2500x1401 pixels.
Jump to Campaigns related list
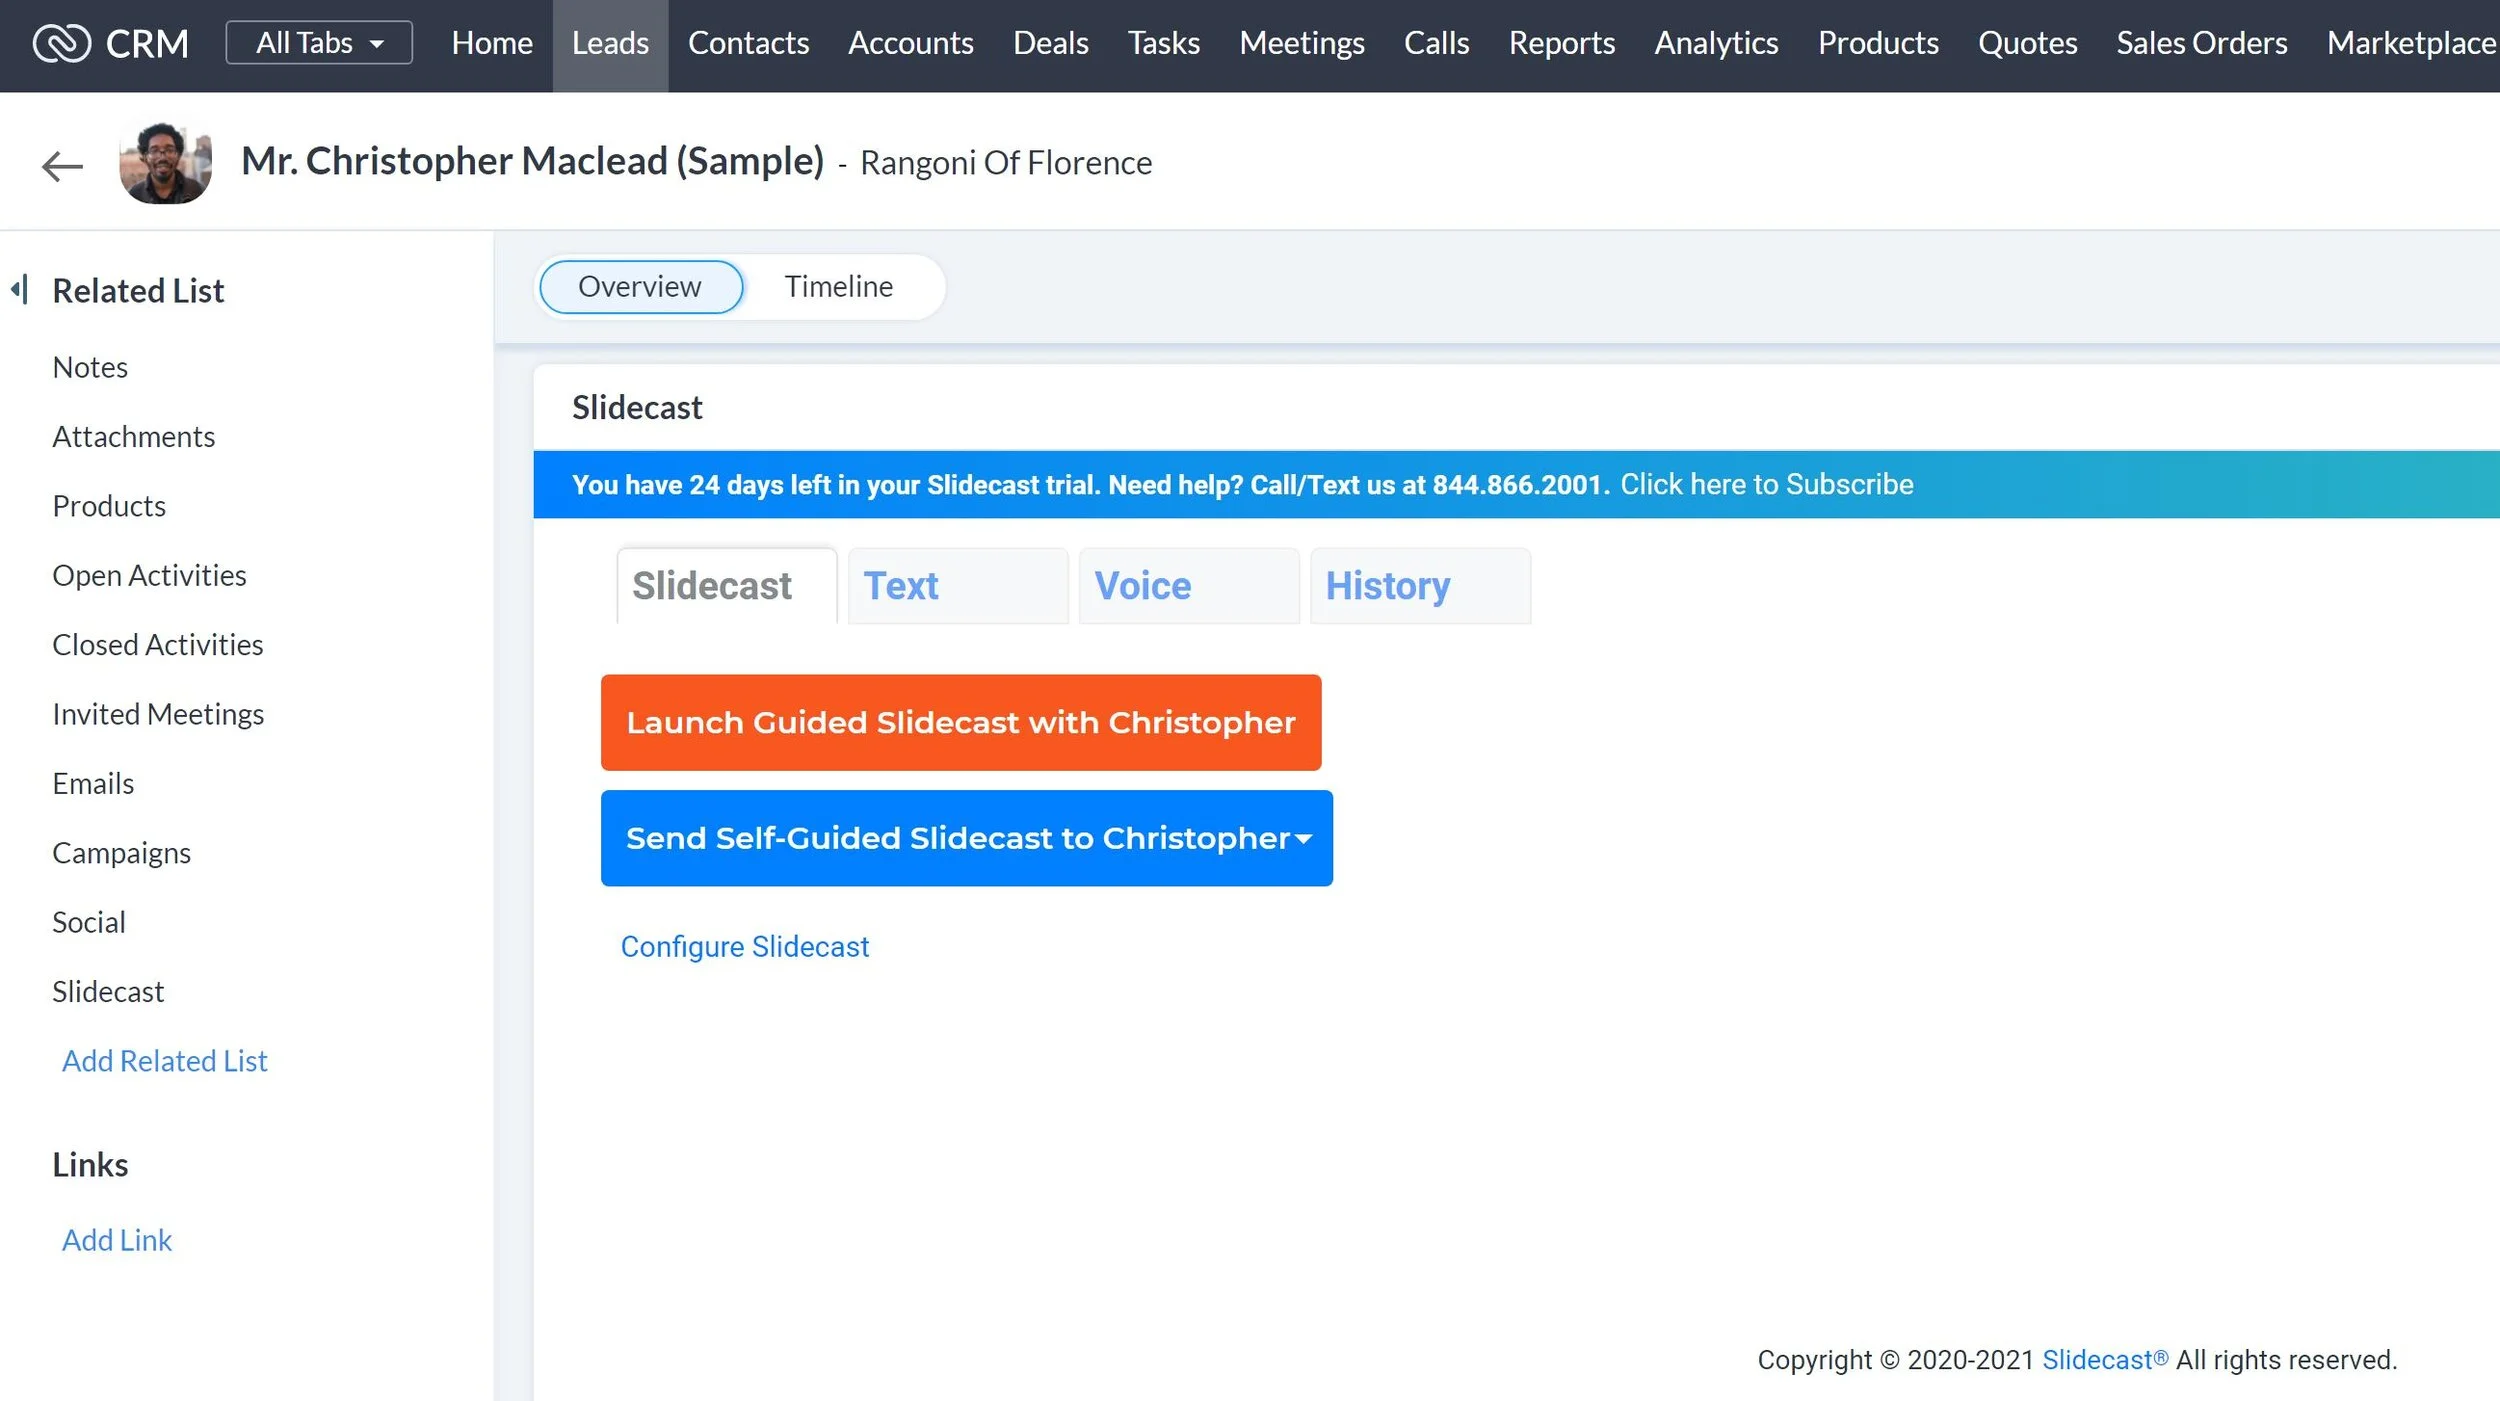click(121, 853)
